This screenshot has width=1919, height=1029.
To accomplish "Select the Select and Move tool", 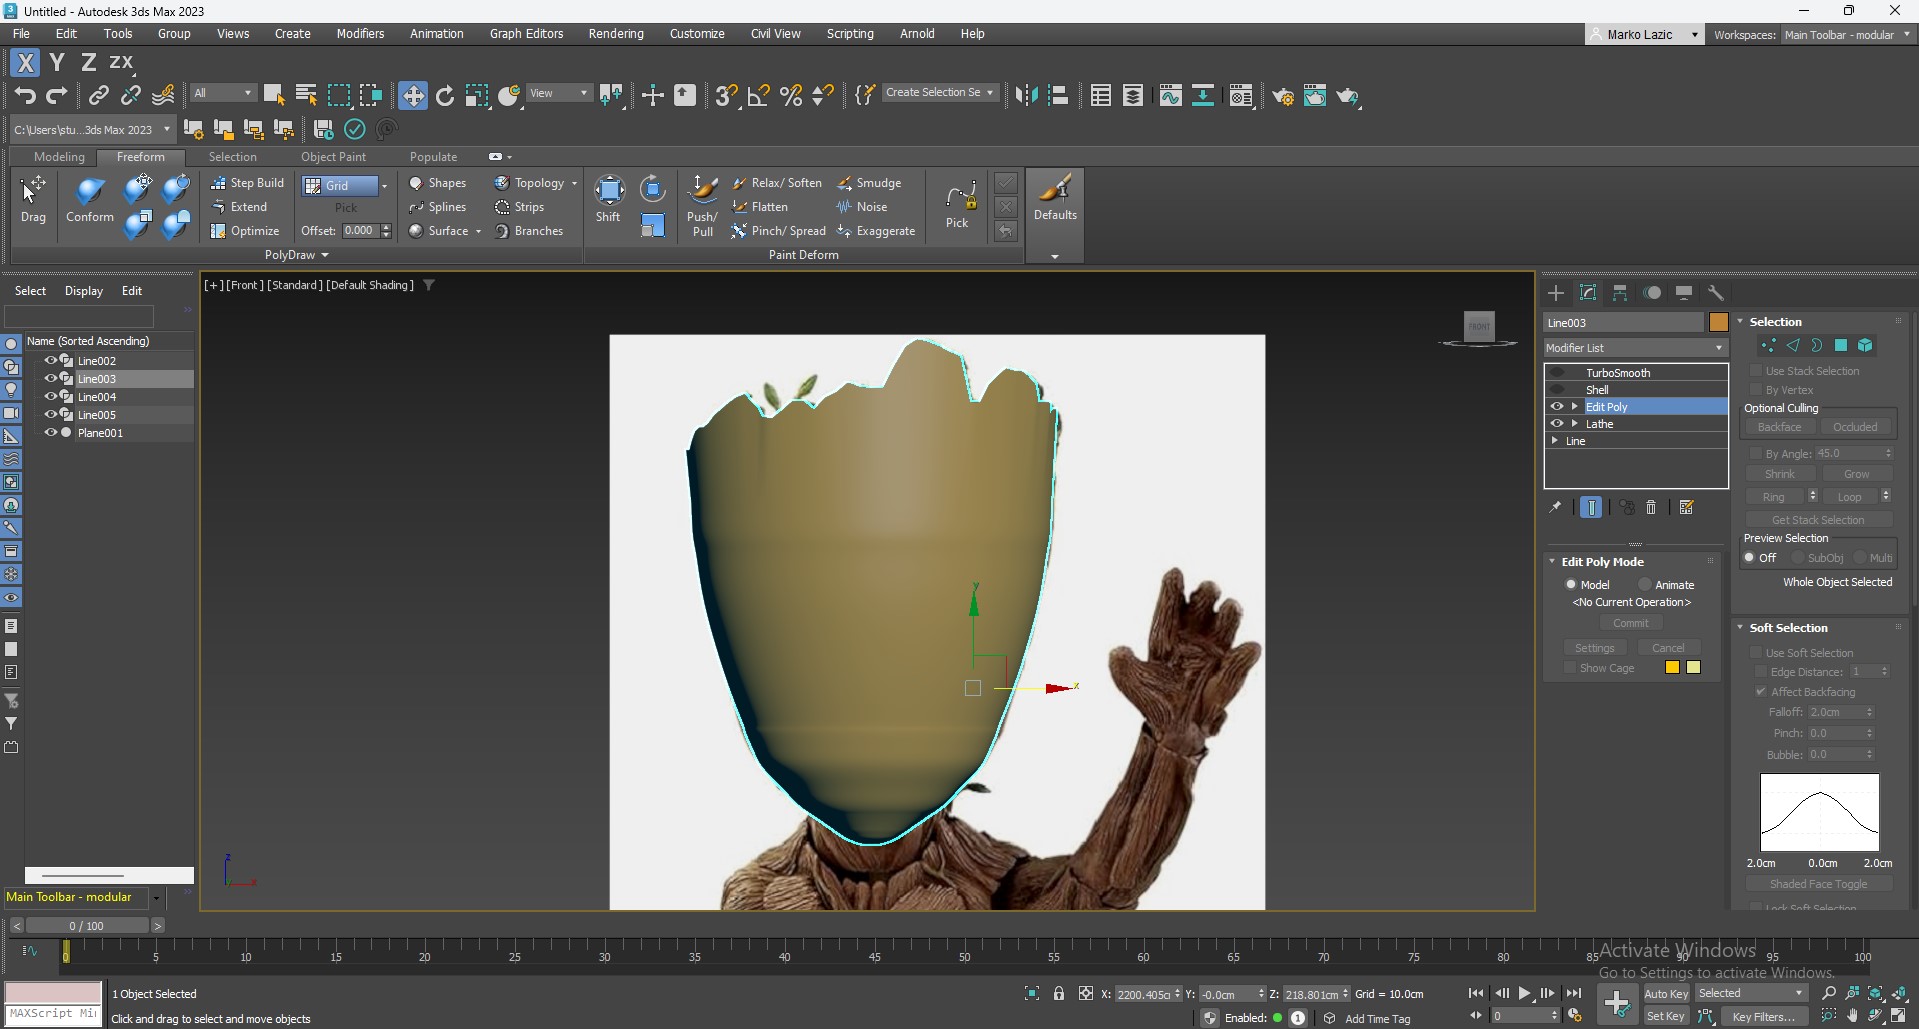I will click(x=412, y=96).
